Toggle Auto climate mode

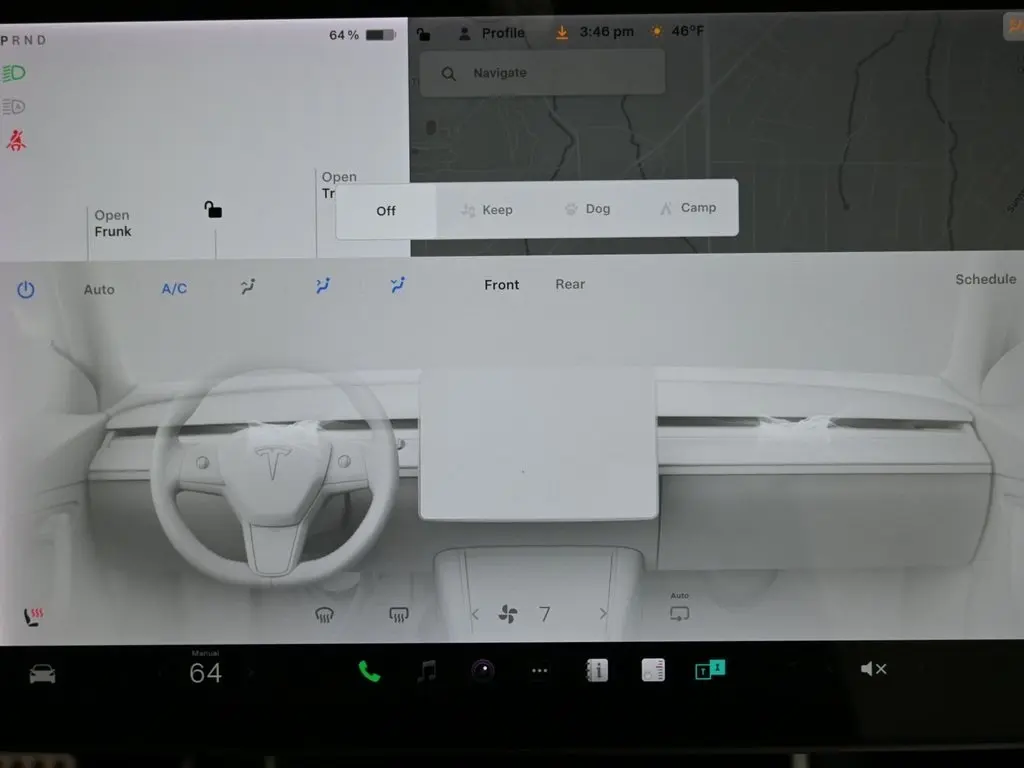point(99,289)
